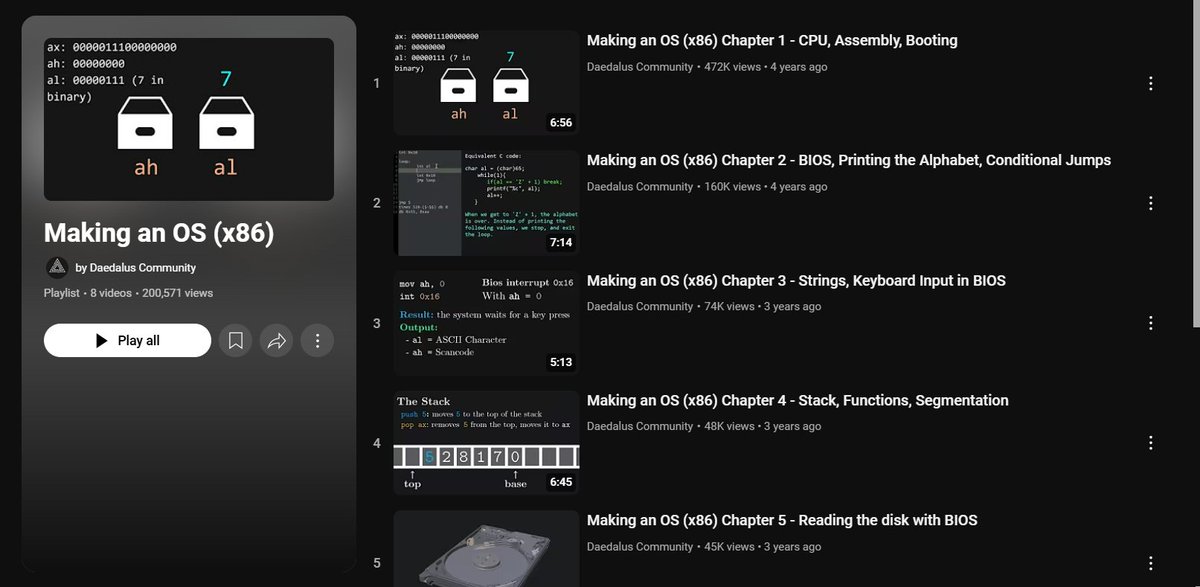Image resolution: width=1200 pixels, height=587 pixels.
Task: Click the '160K views • 4 years ago' text
Action: pos(766,187)
